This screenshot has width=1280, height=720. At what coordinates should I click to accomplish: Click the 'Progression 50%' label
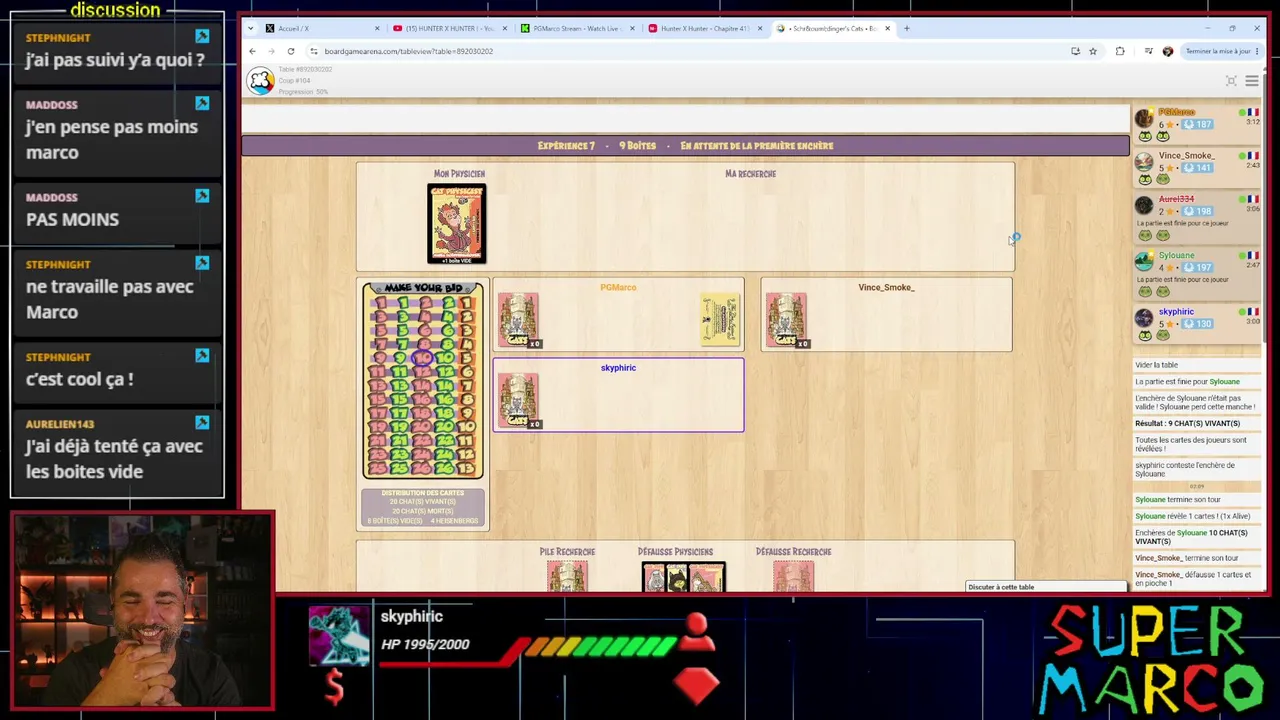[x=303, y=92]
